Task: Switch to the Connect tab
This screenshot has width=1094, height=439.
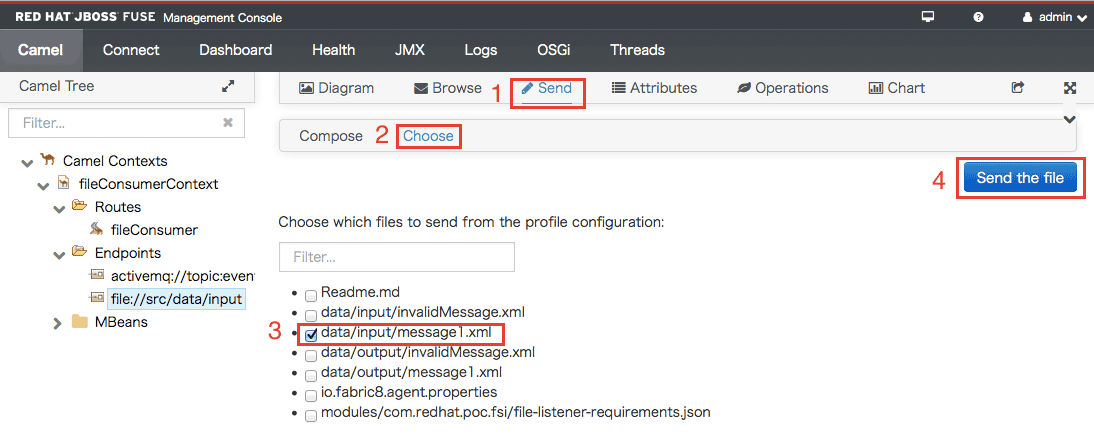Action: click(131, 50)
